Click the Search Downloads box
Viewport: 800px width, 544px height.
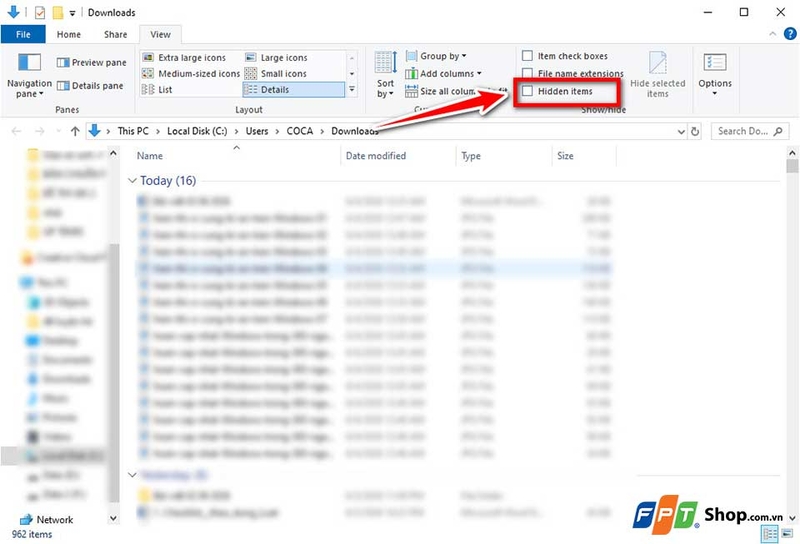(x=749, y=131)
